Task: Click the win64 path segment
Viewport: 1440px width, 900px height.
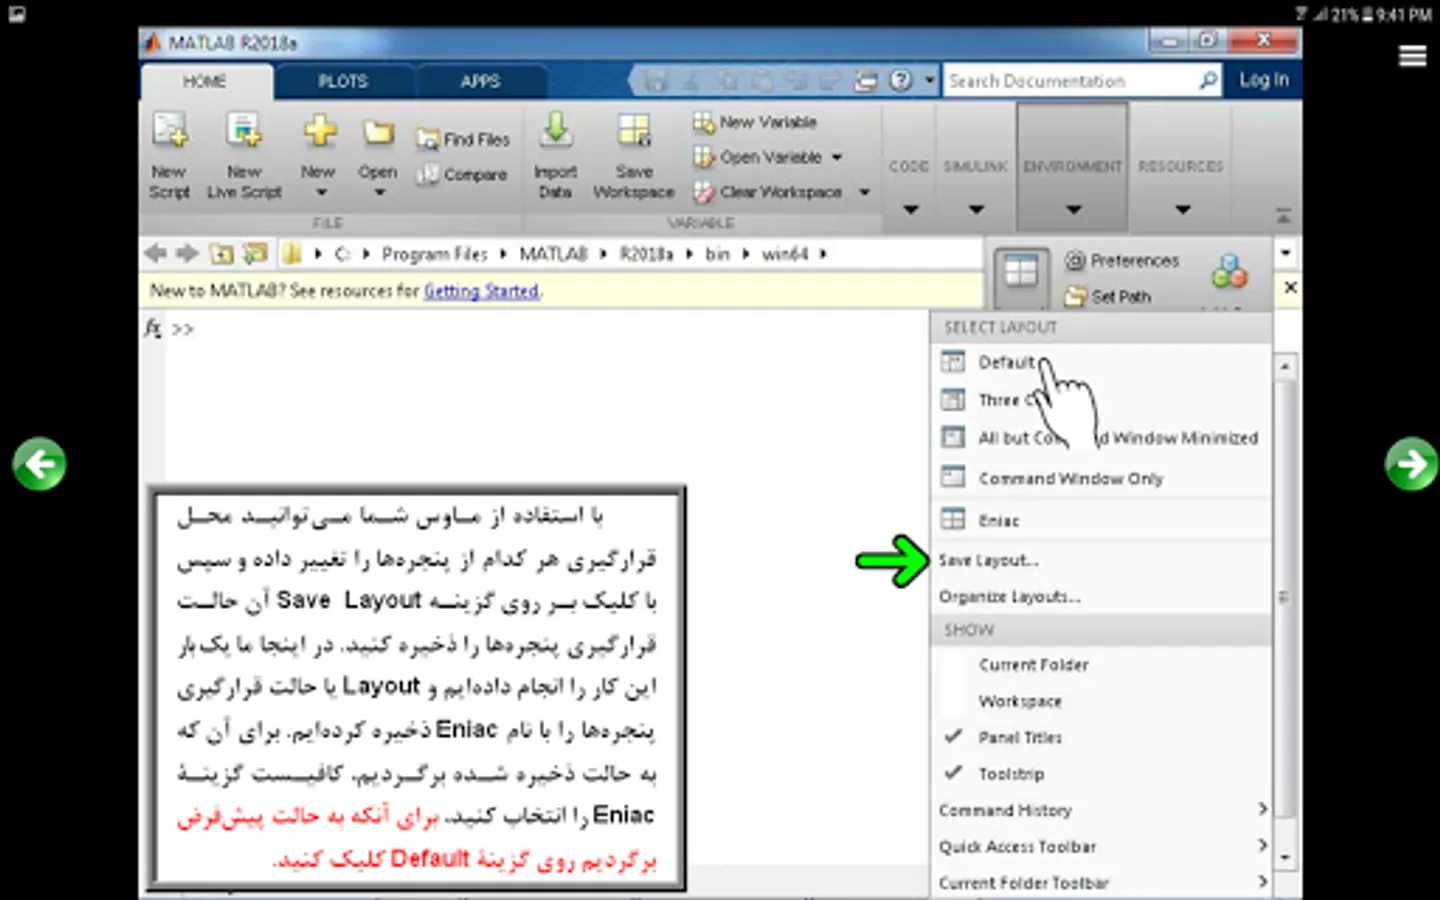Action: (784, 254)
